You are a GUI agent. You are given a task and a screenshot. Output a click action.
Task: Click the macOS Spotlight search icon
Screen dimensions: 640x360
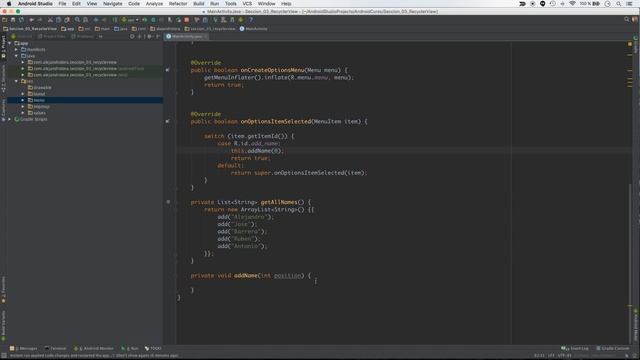618,4
